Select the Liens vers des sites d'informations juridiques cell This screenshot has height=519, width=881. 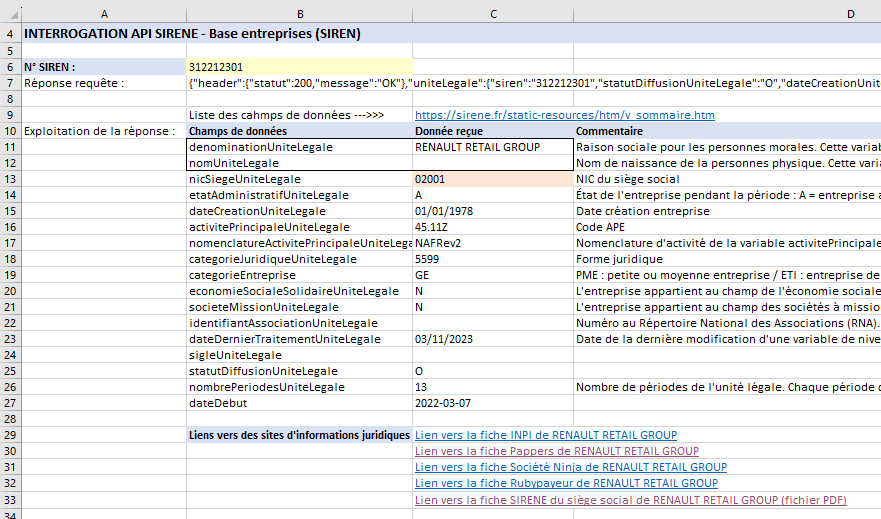[299, 435]
